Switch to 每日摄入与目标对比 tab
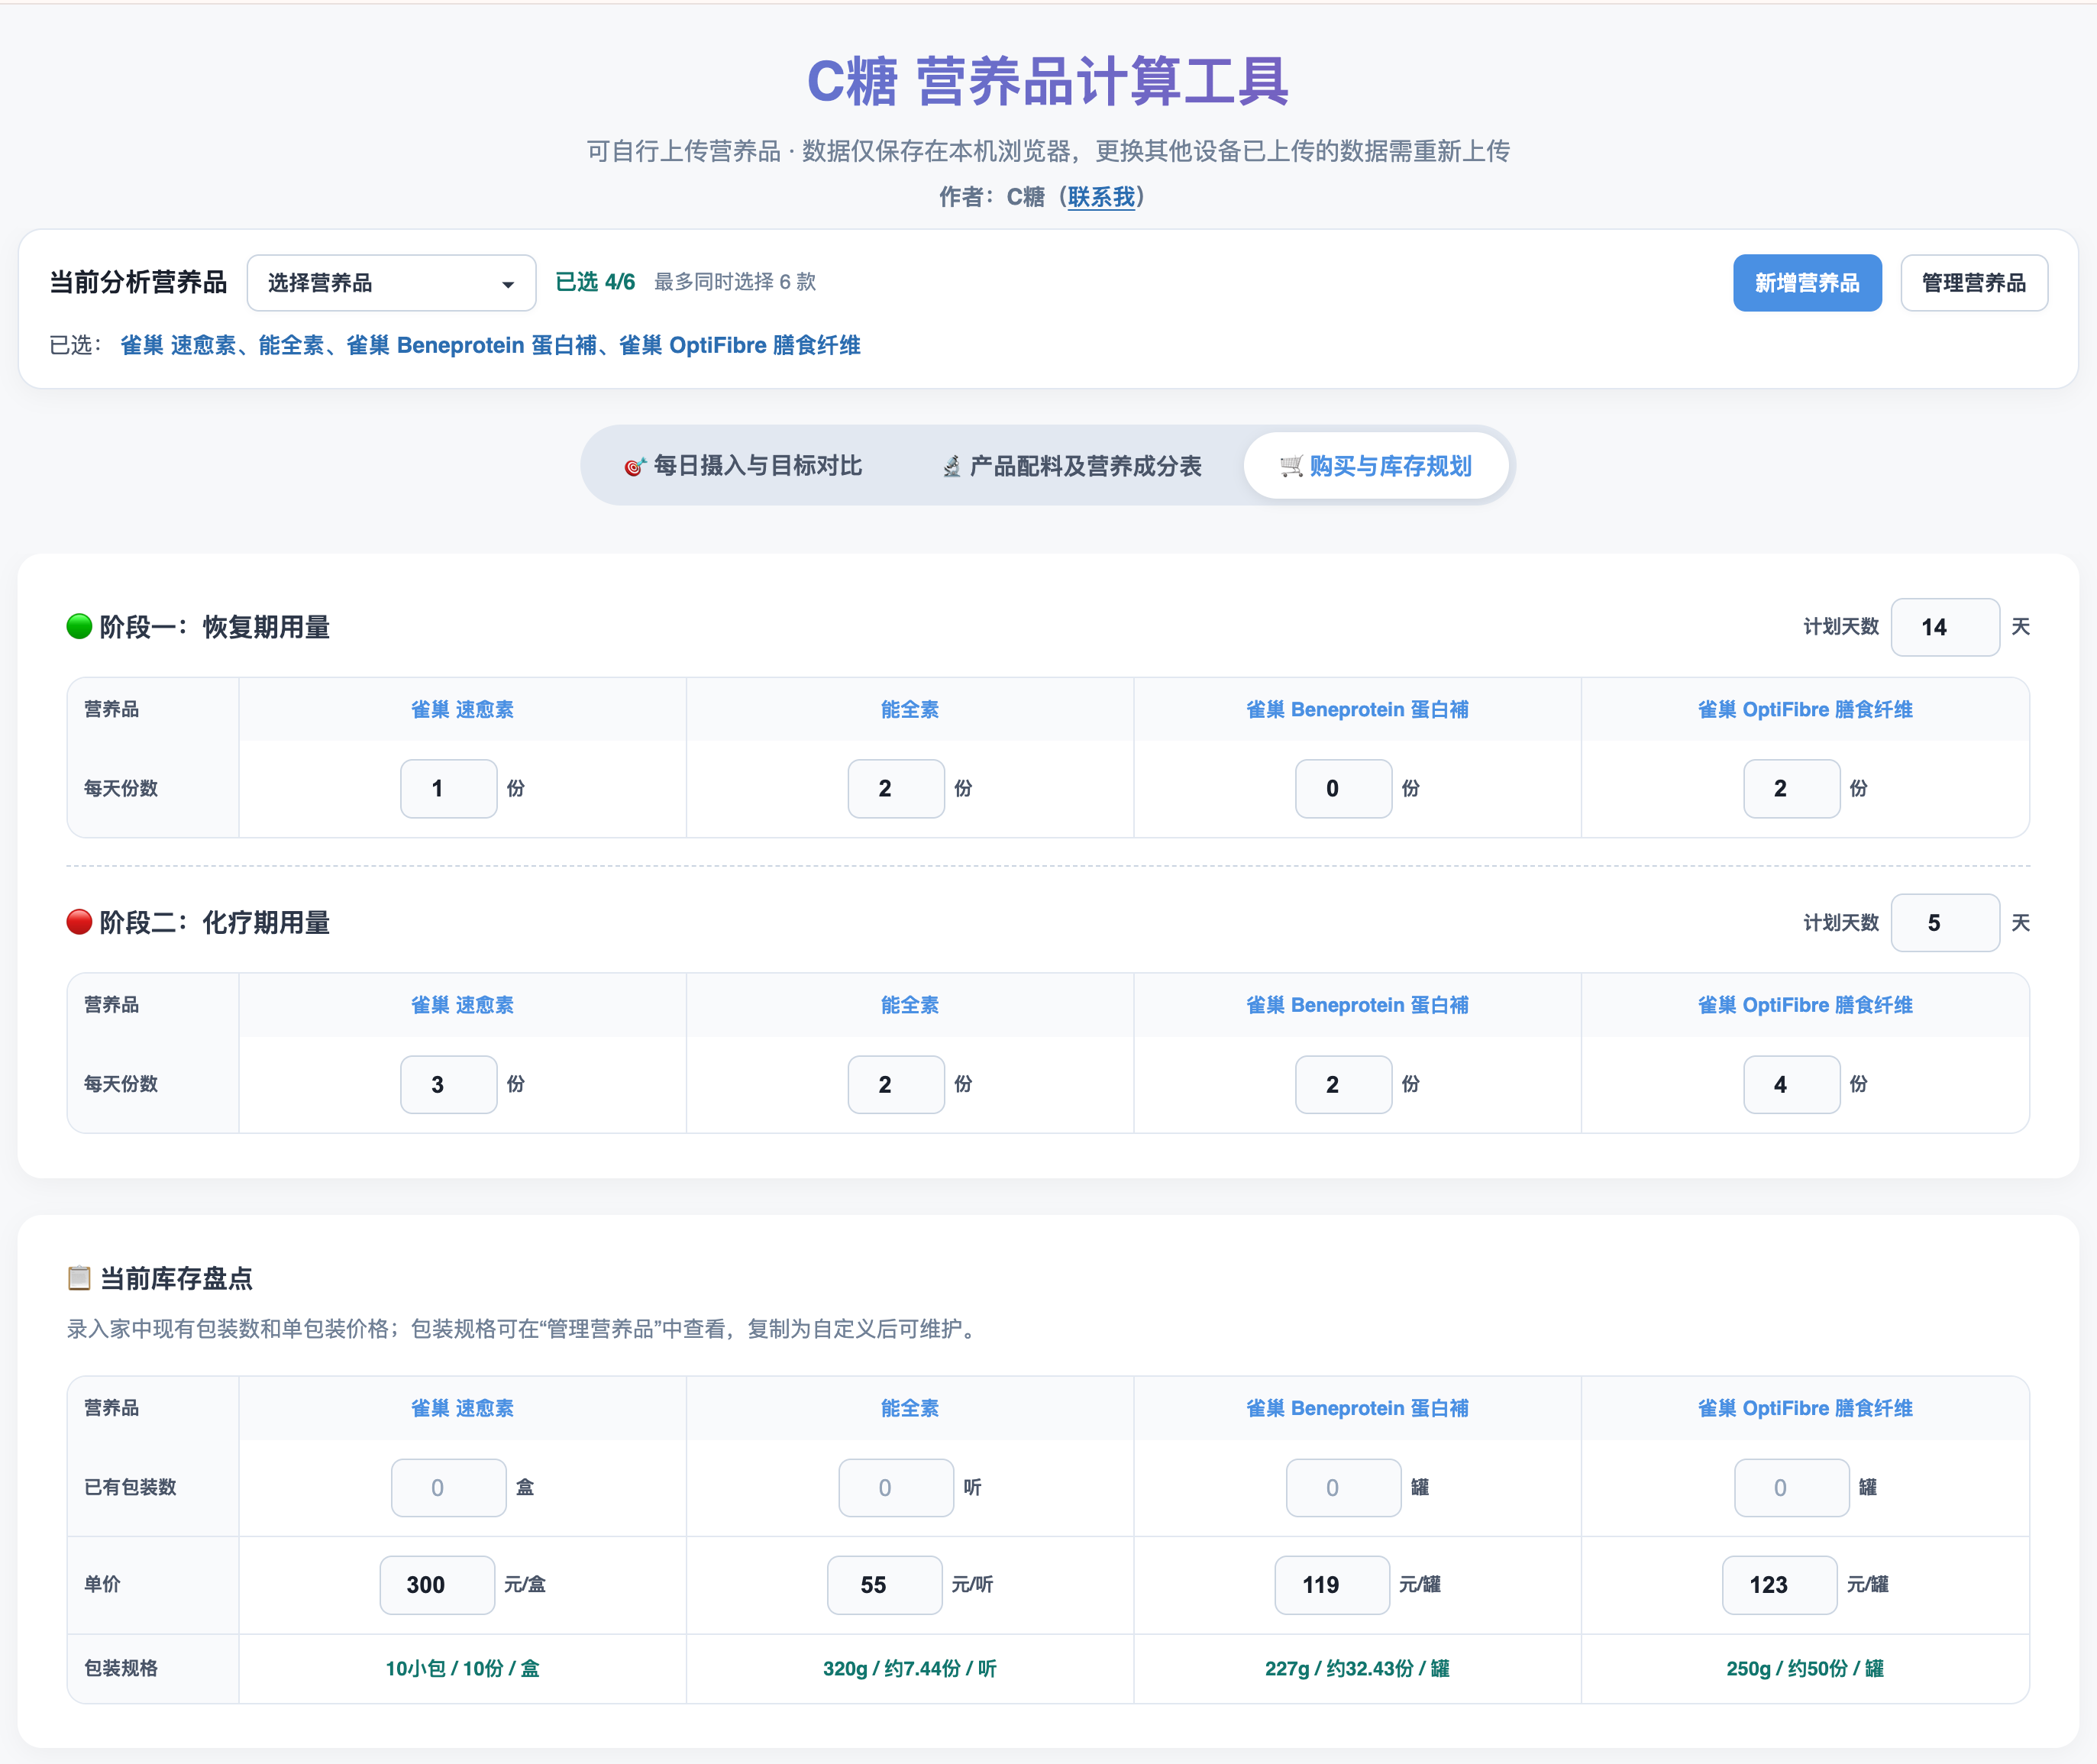 point(742,466)
